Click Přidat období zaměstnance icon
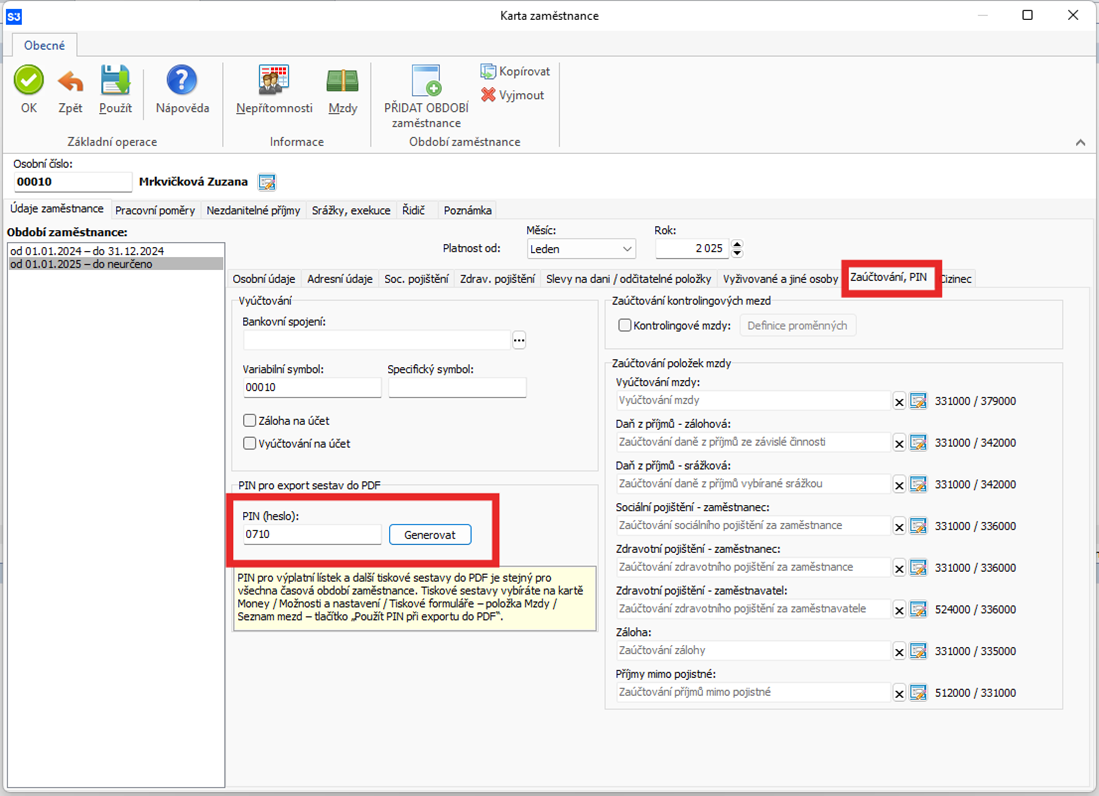Screen dimensions: 1099x796 coord(426,81)
